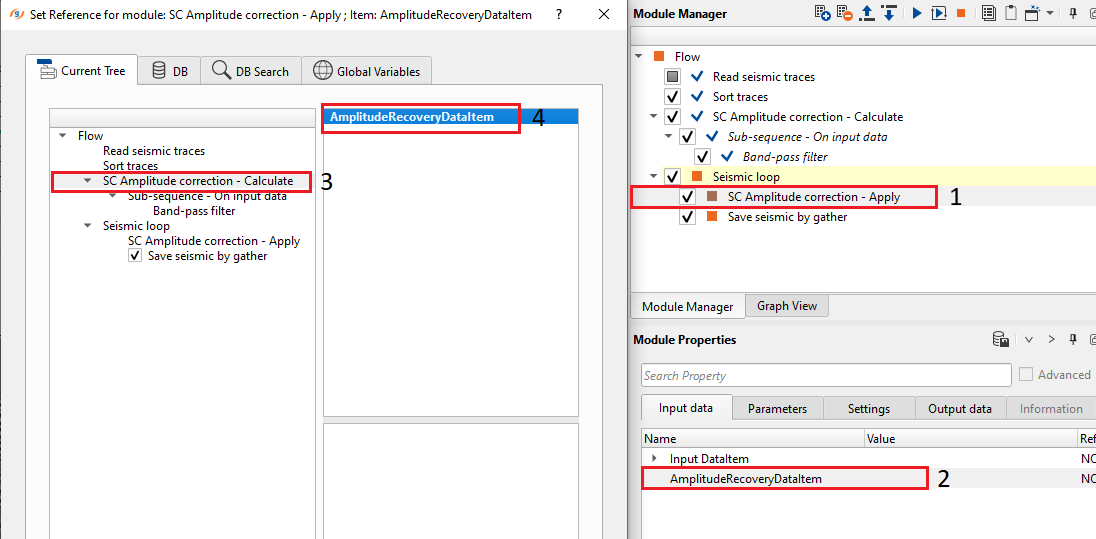Click the clipboard paste icon in Module Manager
Viewport: 1096px width, 539px height.
[1011, 13]
